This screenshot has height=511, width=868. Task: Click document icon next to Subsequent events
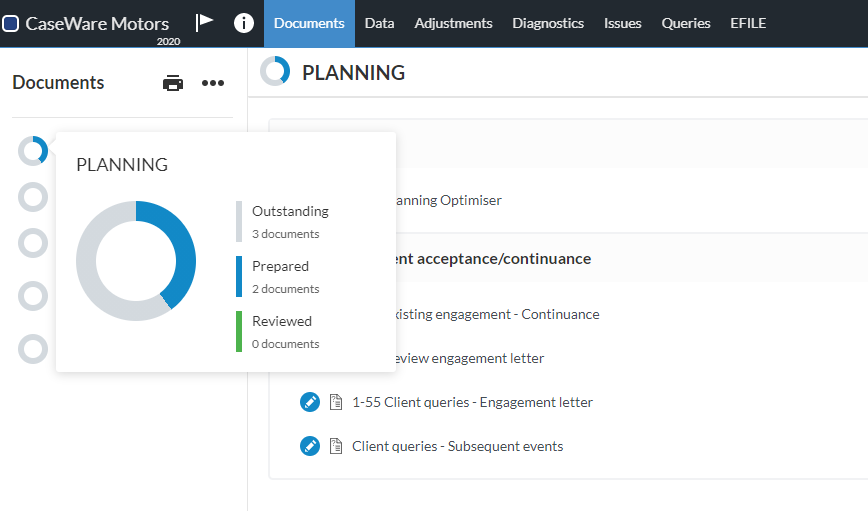(336, 446)
